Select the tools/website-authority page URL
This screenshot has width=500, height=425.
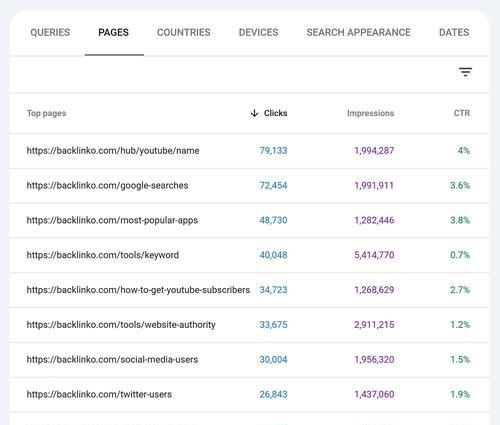121,325
